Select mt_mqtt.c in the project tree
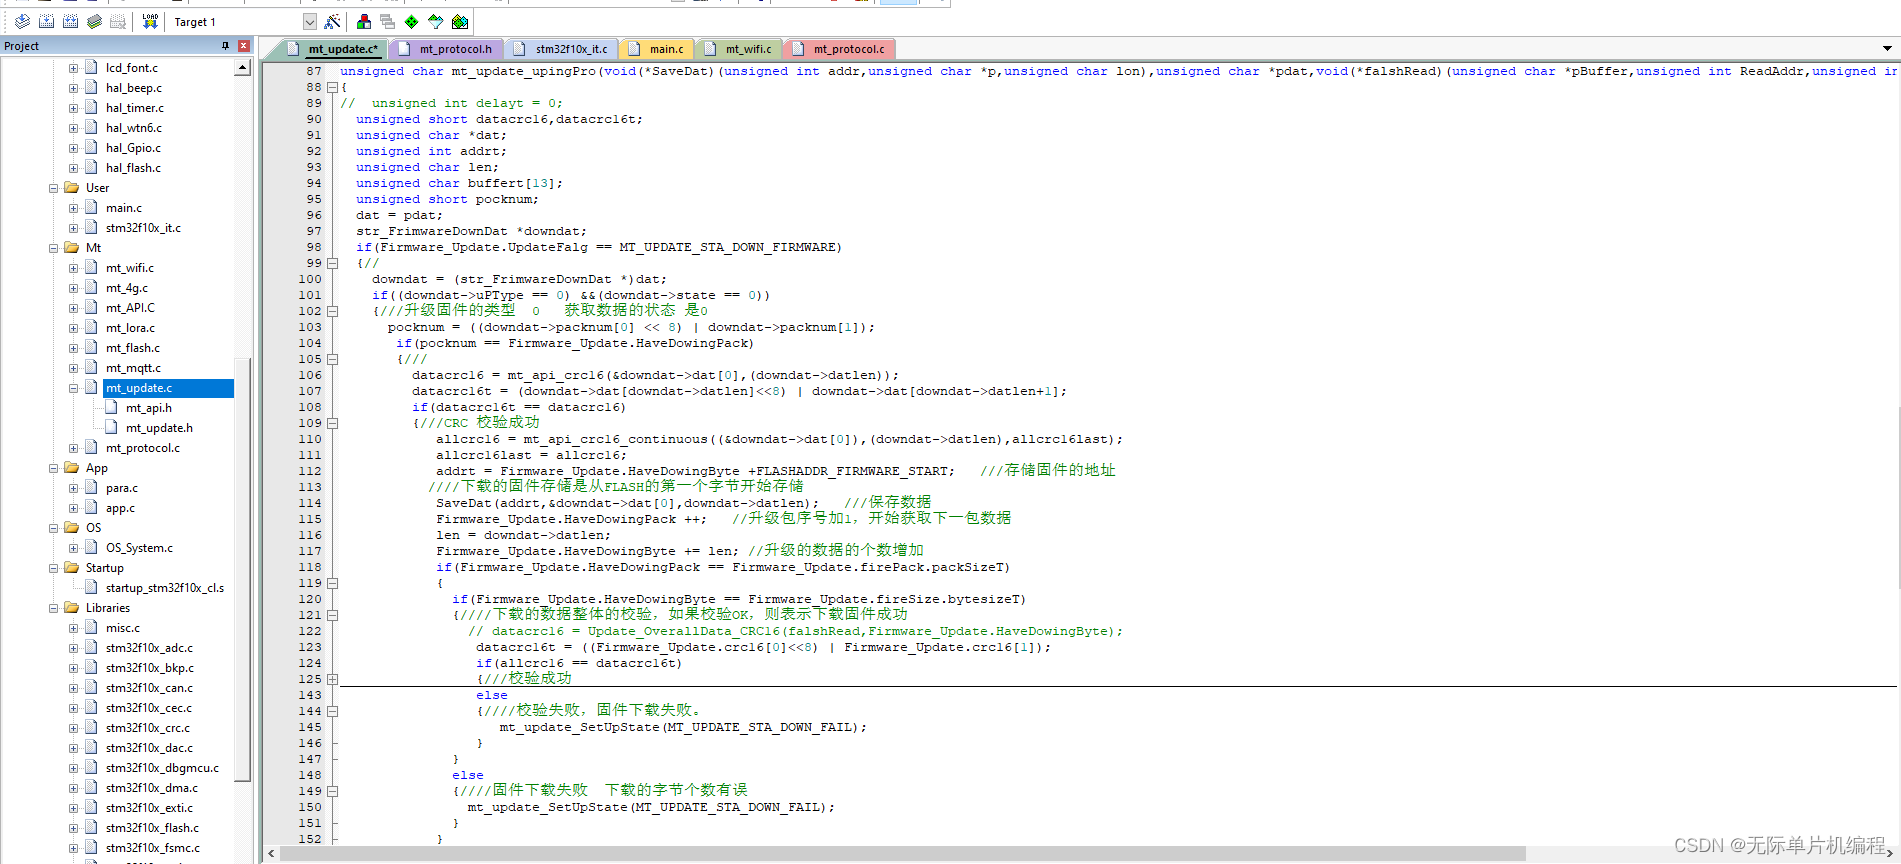This screenshot has width=1901, height=864. point(133,368)
